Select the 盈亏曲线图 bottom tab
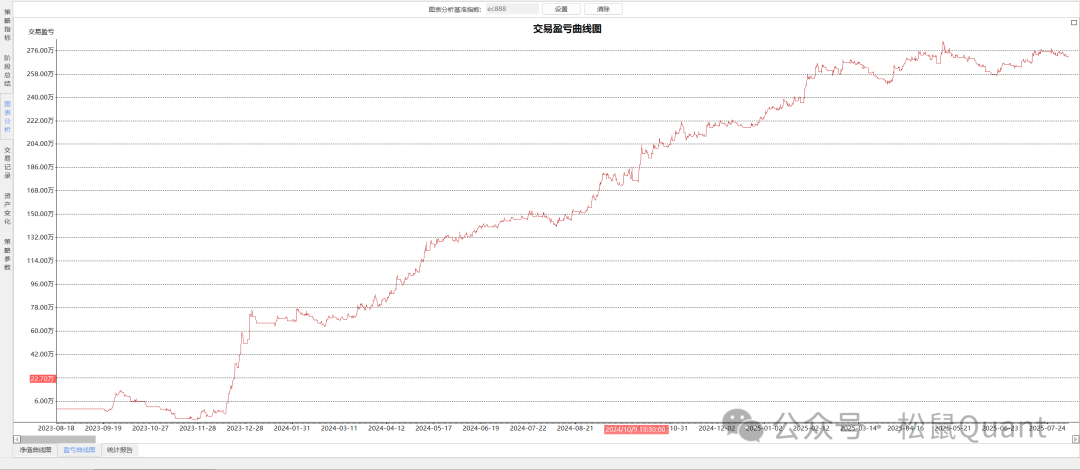1080x470 pixels. (79, 450)
